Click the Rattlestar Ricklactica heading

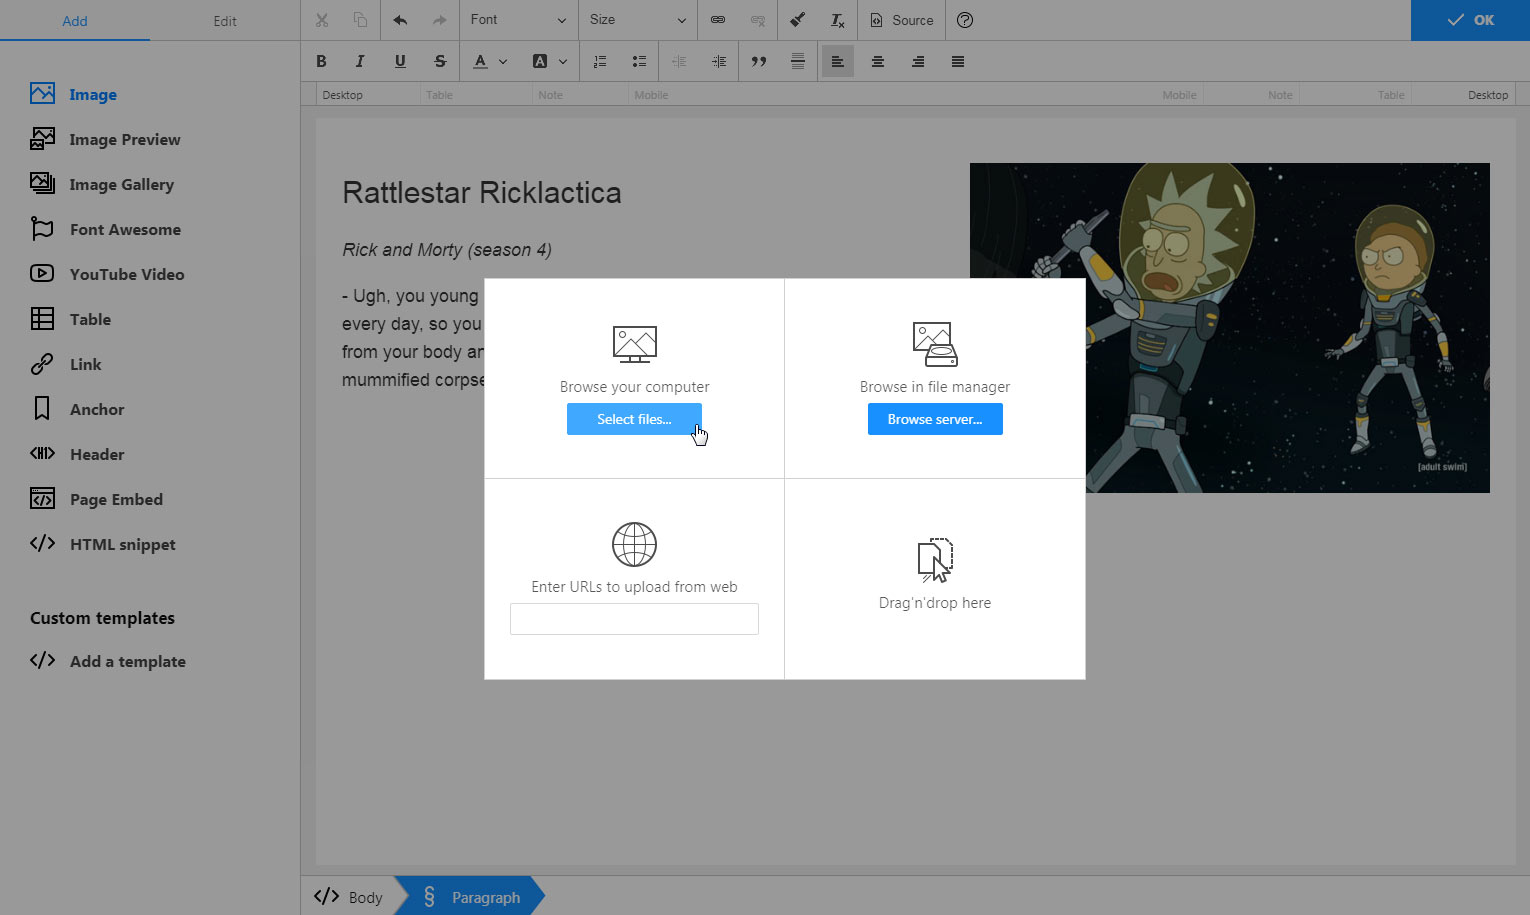click(x=482, y=192)
